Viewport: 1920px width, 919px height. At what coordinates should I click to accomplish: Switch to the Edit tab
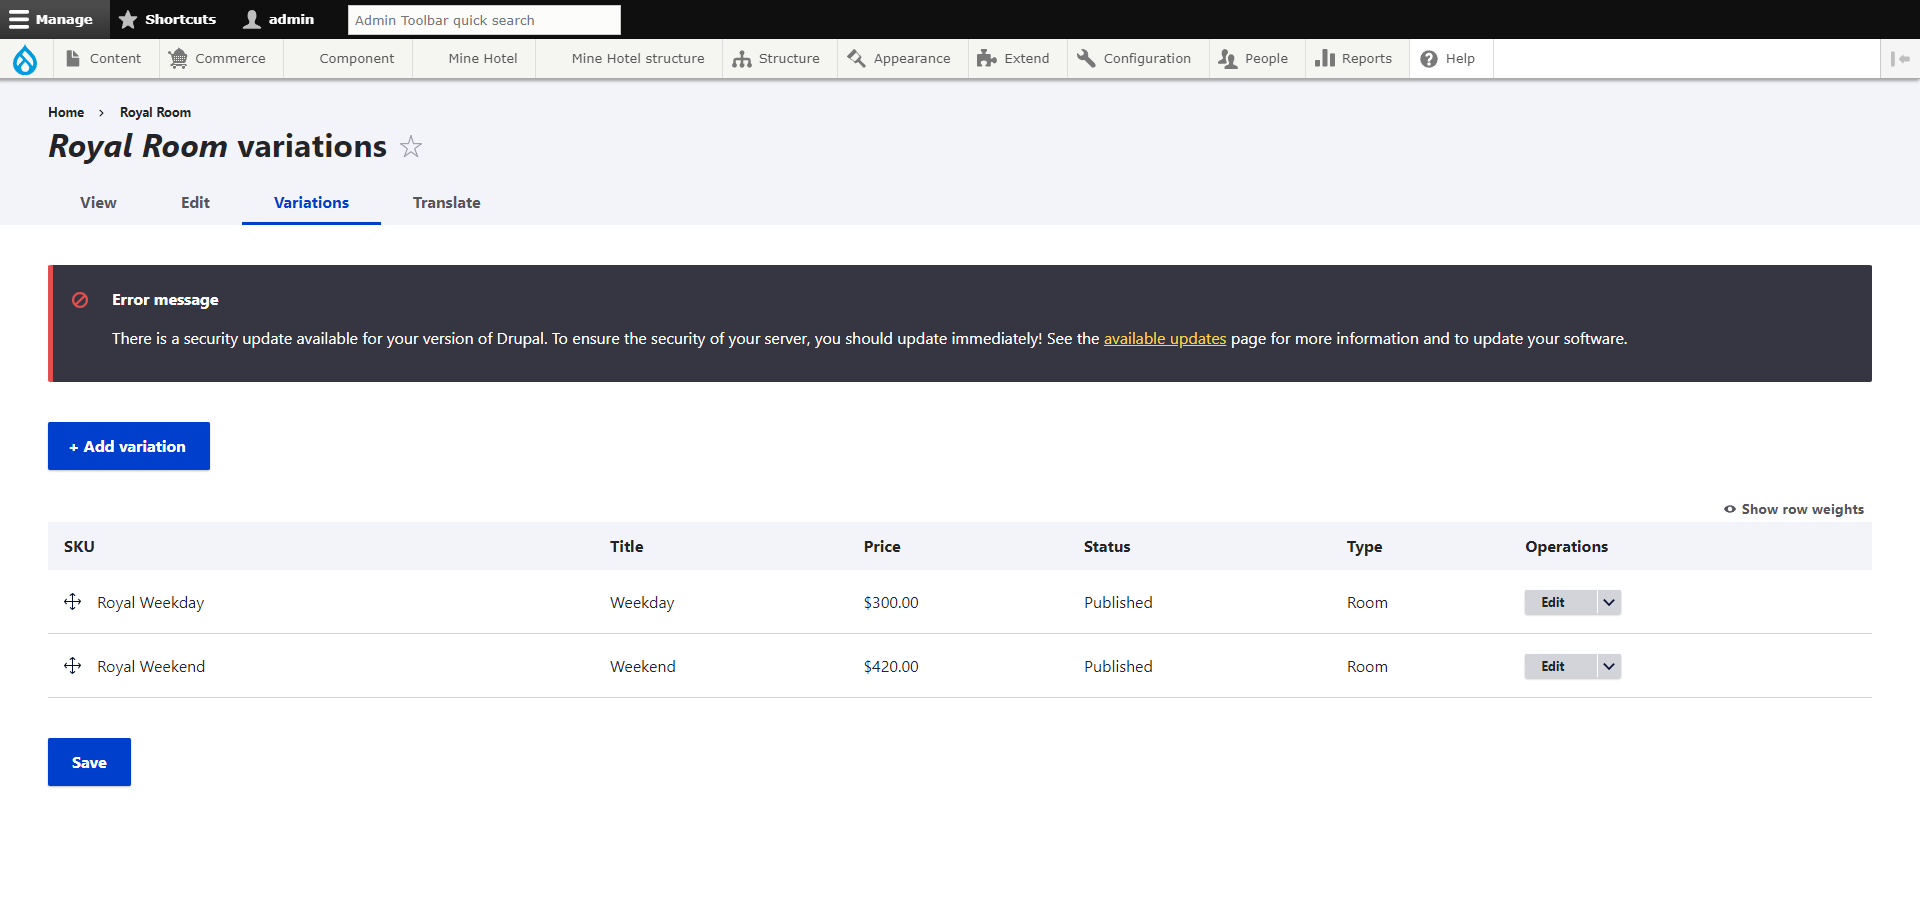tap(195, 203)
